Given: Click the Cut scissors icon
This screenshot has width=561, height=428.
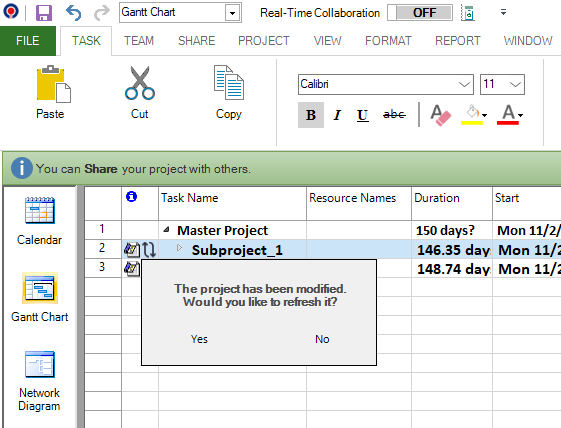Looking at the screenshot, I should coord(140,83).
